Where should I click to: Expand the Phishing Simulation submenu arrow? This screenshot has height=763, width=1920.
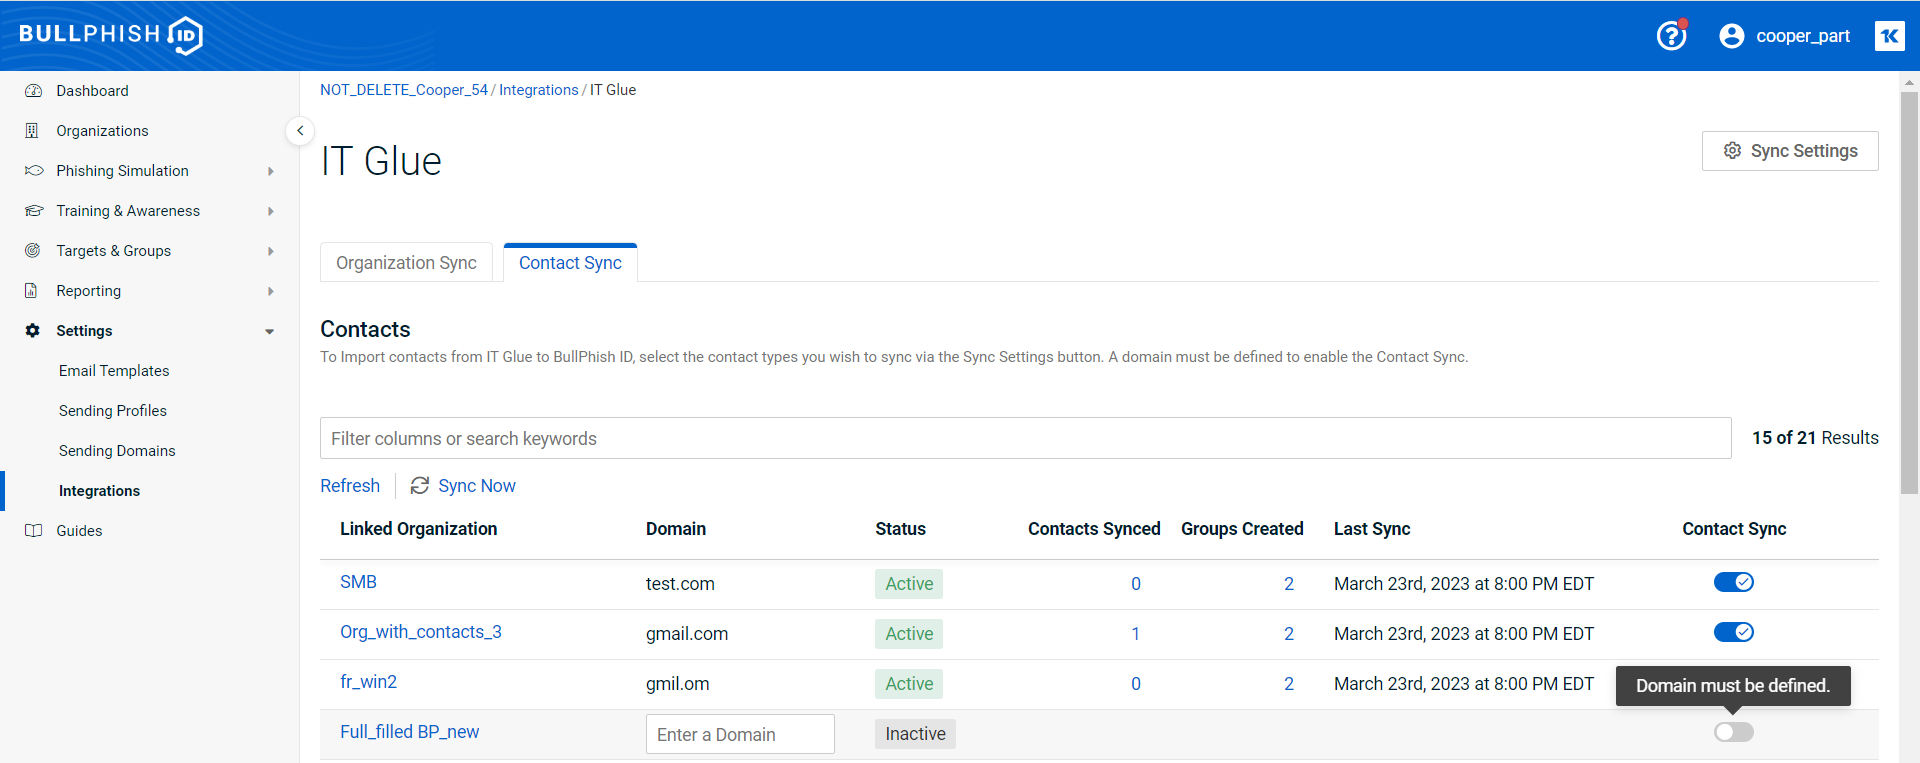271,171
